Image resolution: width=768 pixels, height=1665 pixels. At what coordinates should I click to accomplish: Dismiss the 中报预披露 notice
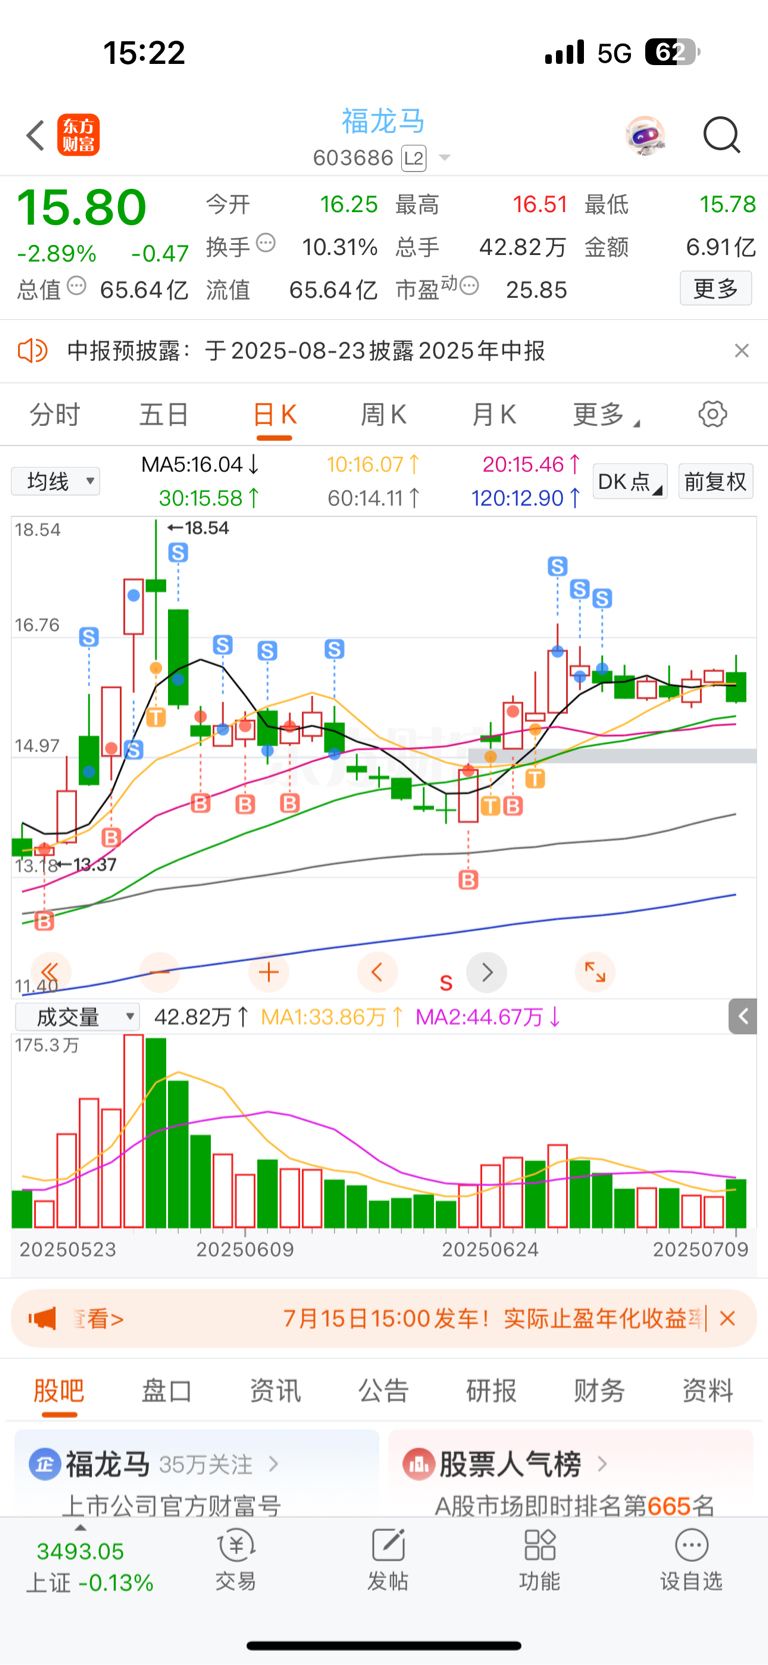(x=741, y=350)
